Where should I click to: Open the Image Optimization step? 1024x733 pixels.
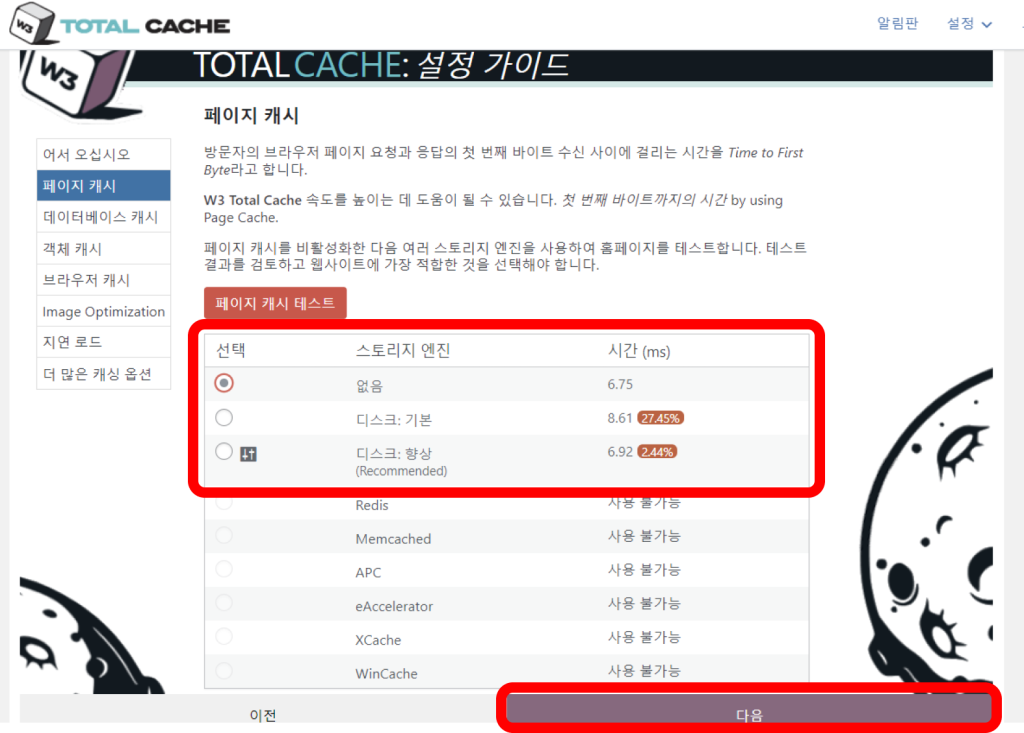(x=103, y=312)
